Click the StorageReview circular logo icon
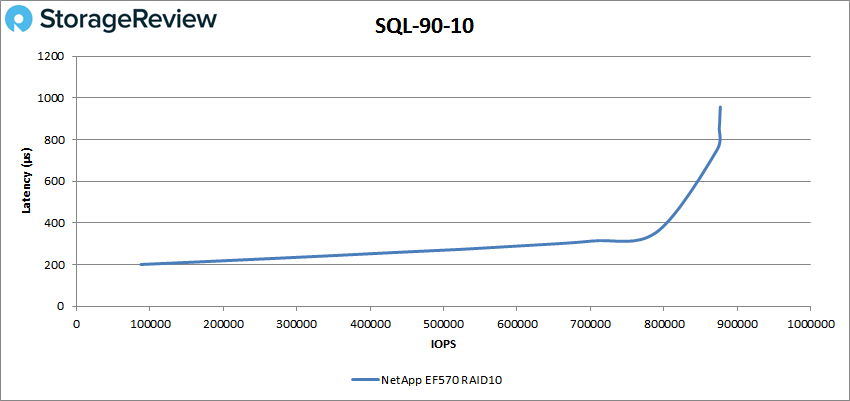The width and height of the screenshot is (850, 401). coord(26,20)
